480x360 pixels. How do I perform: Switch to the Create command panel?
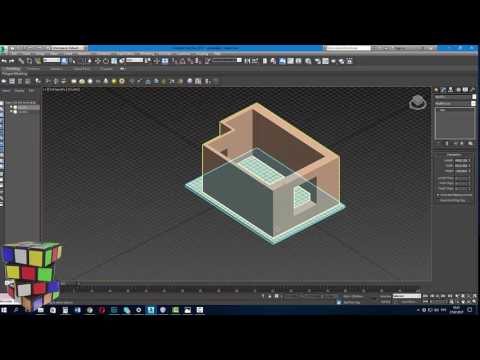click(x=436, y=90)
